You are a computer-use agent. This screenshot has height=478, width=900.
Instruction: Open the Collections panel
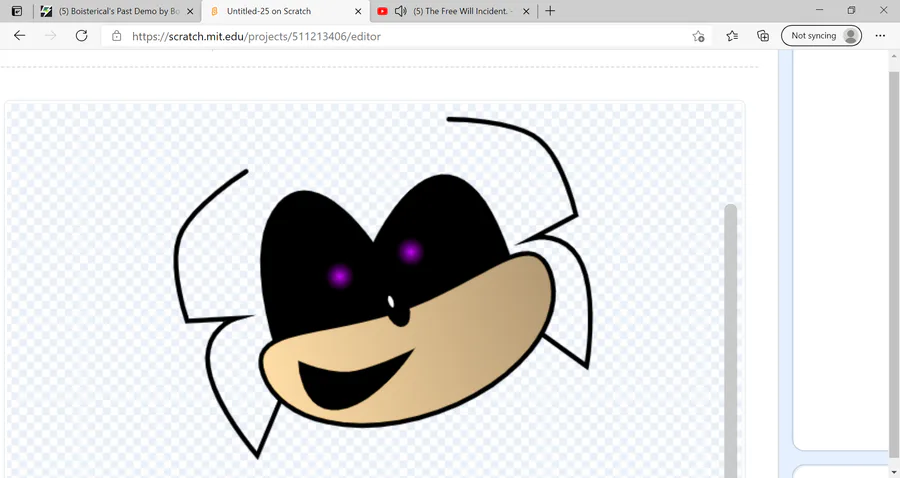coord(763,36)
